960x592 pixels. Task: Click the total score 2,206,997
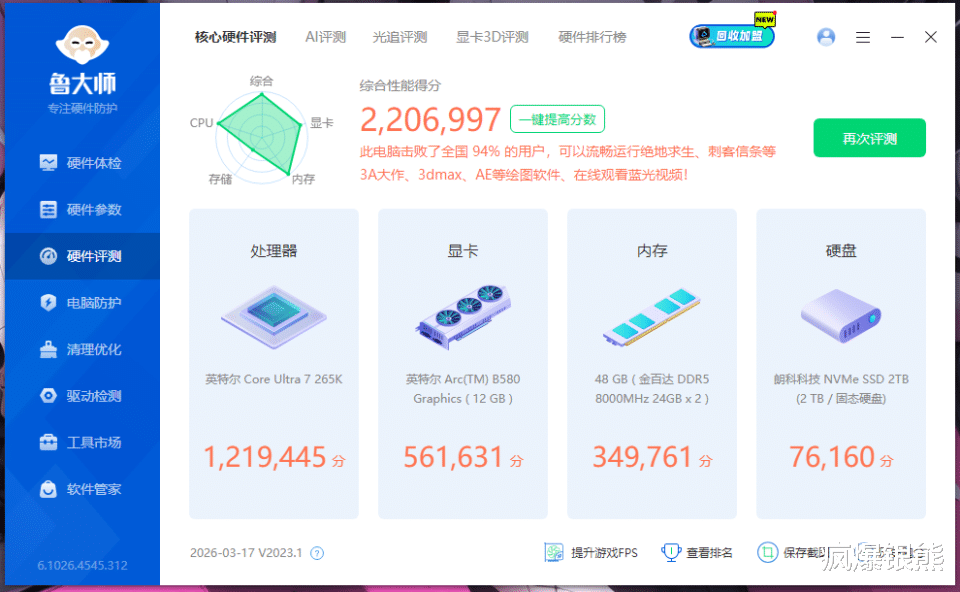pyautogui.click(x=430, y=119)
